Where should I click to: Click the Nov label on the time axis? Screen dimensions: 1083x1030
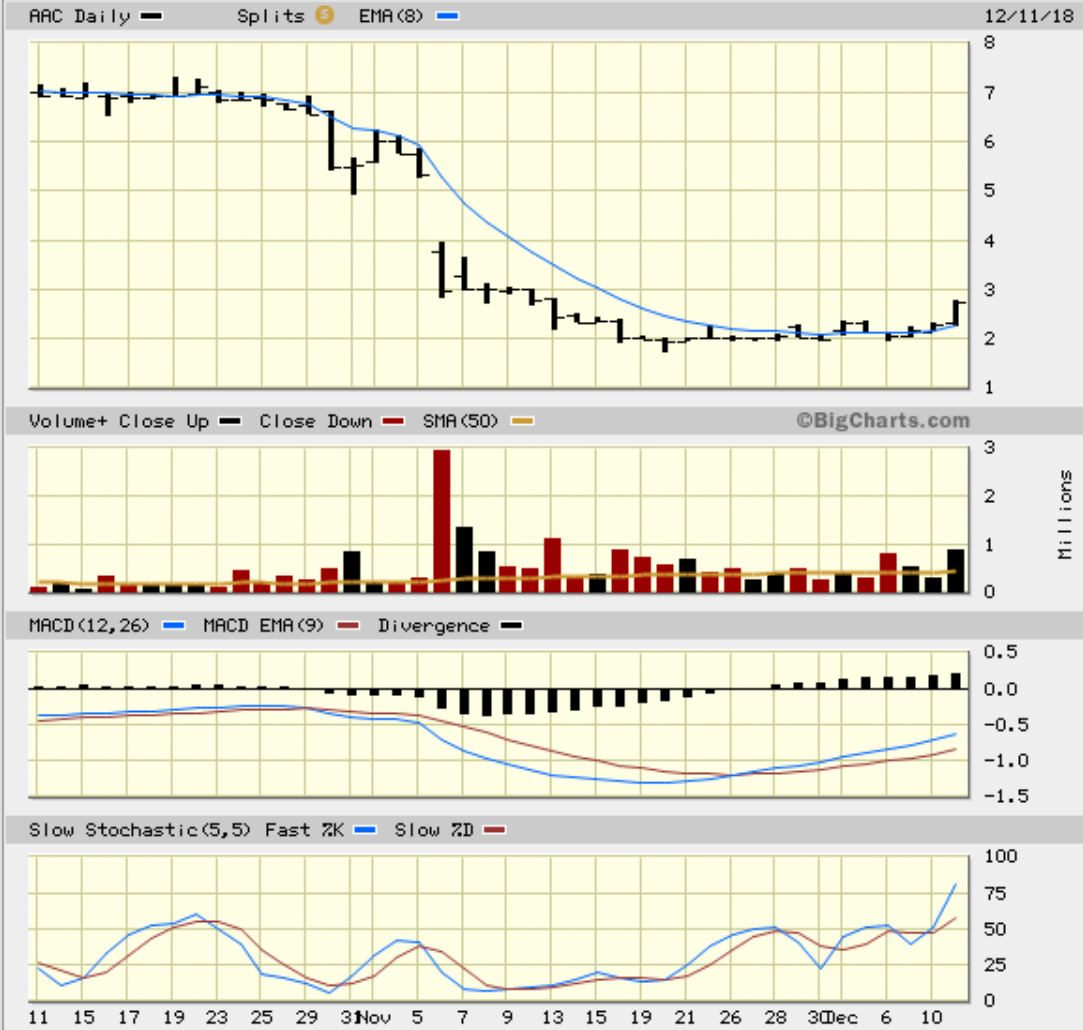pos(375,1017)
